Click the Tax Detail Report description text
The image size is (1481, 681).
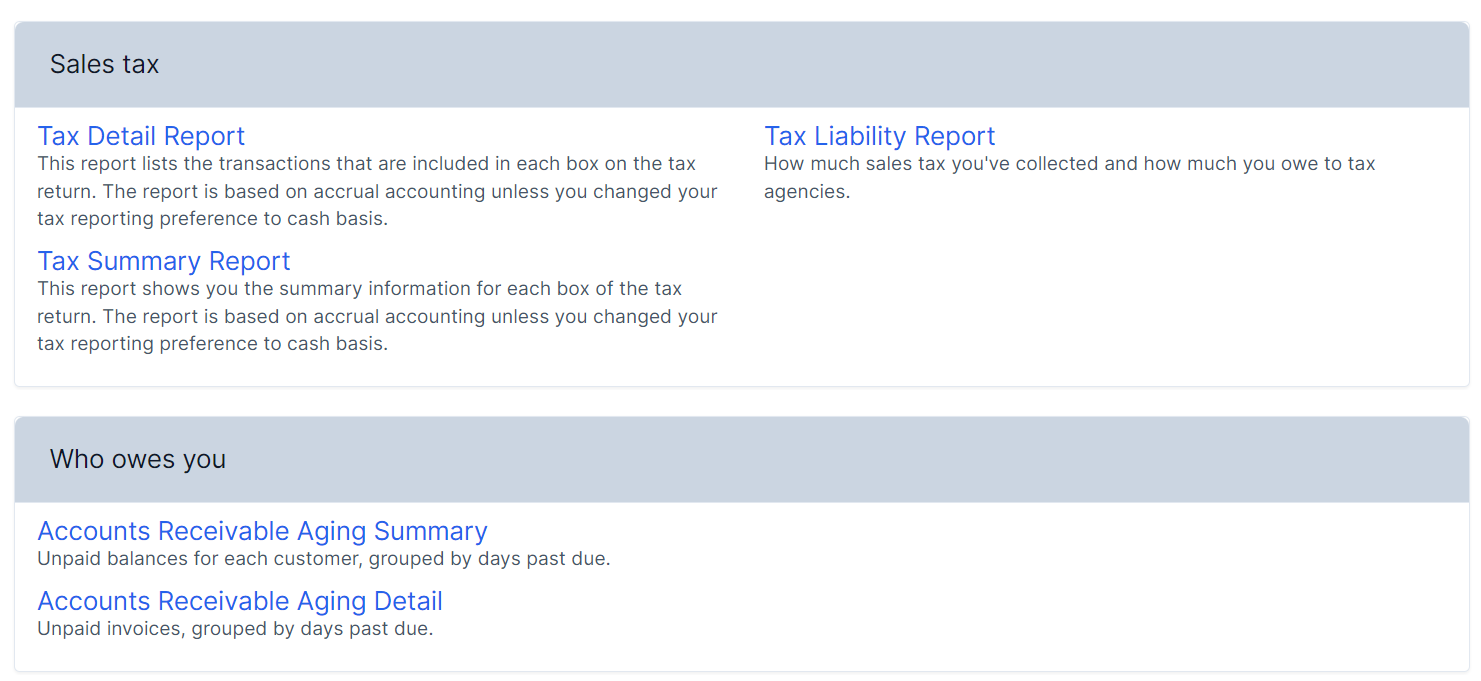click(x=376, y=191)
